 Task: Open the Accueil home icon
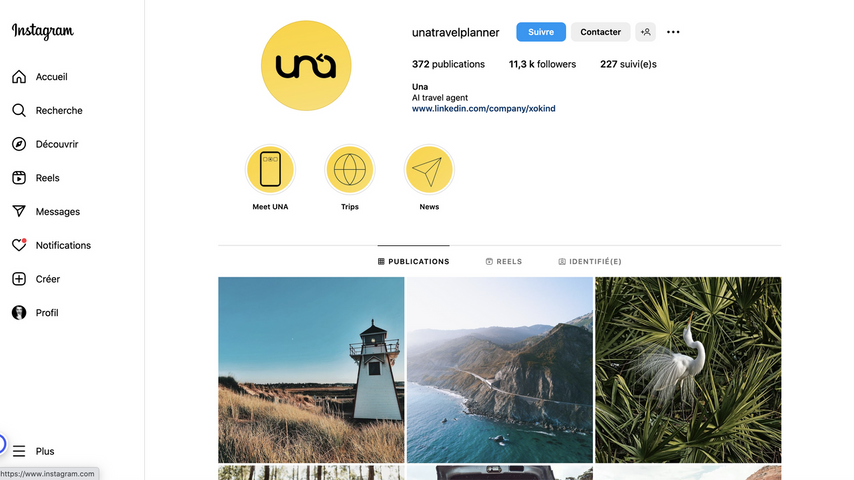point(19,77)
